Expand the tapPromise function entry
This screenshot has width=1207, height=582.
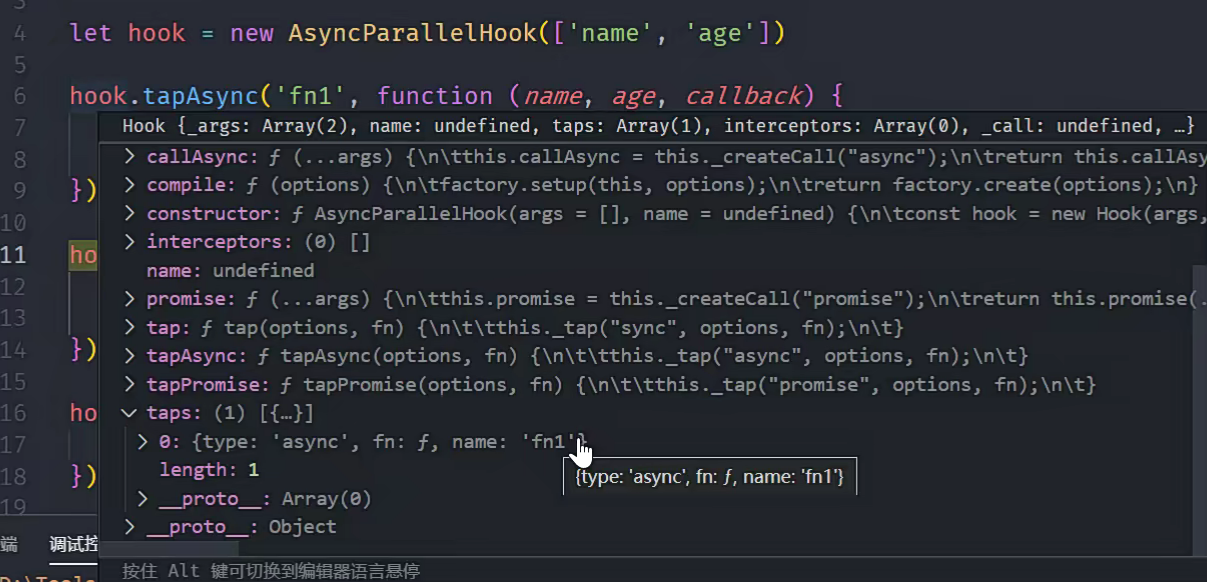point(129,385)
